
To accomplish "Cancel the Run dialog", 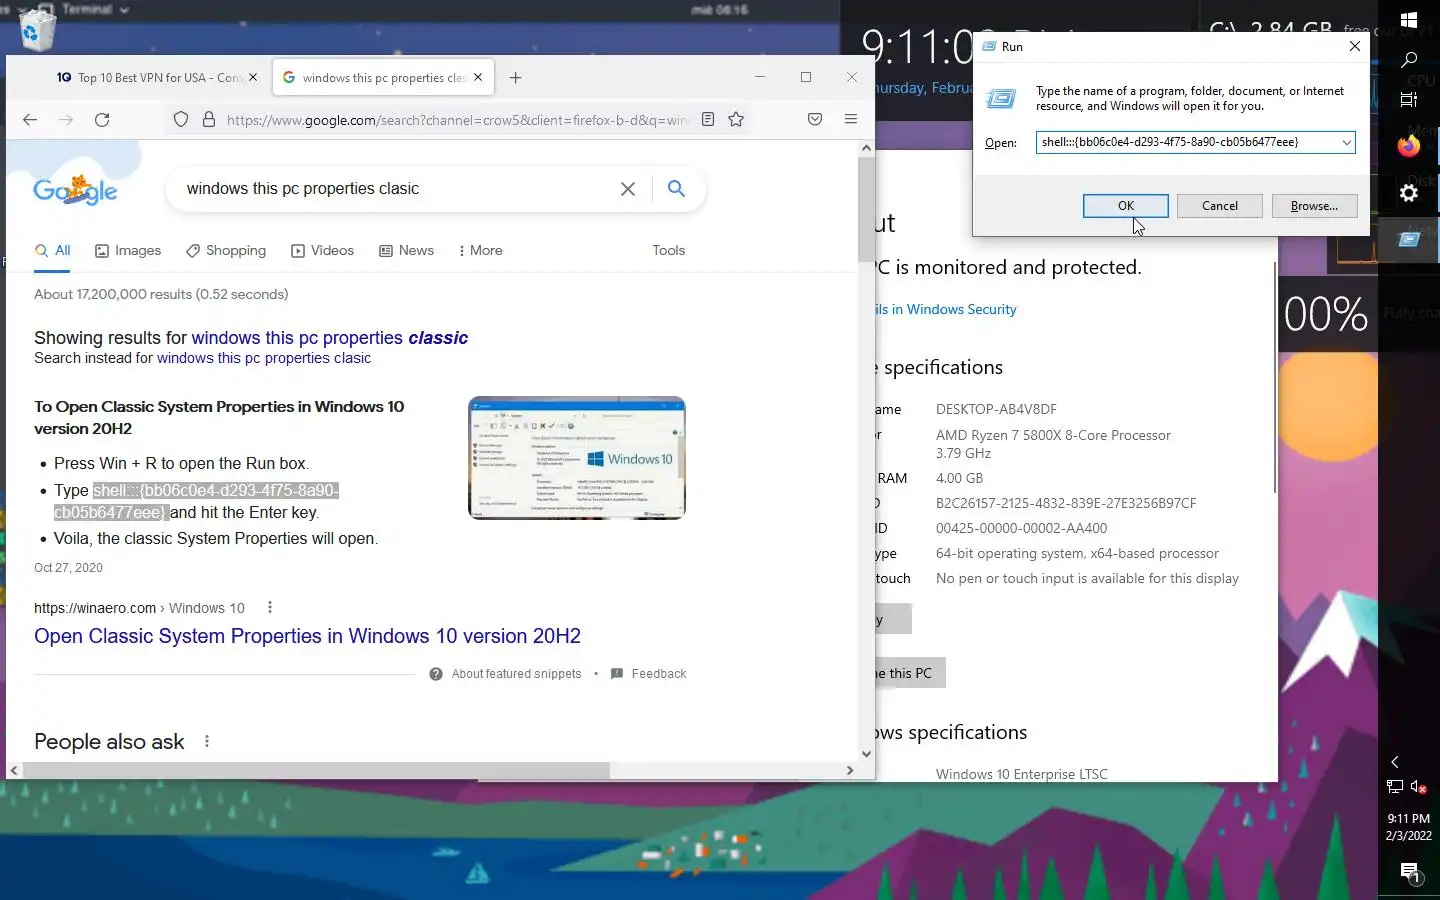I will 1219,206.
